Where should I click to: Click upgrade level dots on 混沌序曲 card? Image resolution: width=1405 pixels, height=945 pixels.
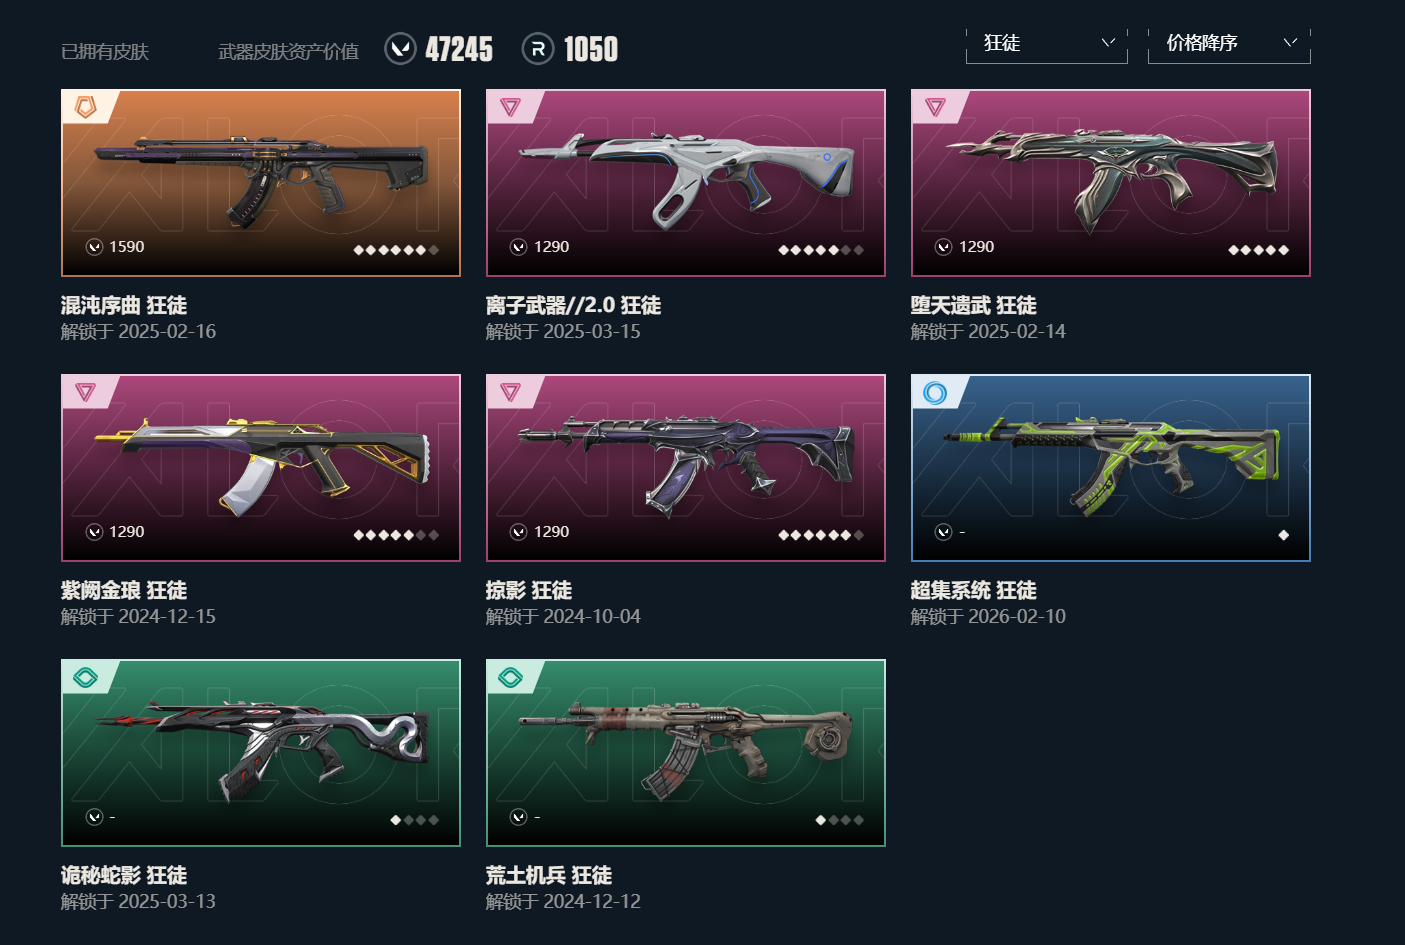(x=396, y=250)
